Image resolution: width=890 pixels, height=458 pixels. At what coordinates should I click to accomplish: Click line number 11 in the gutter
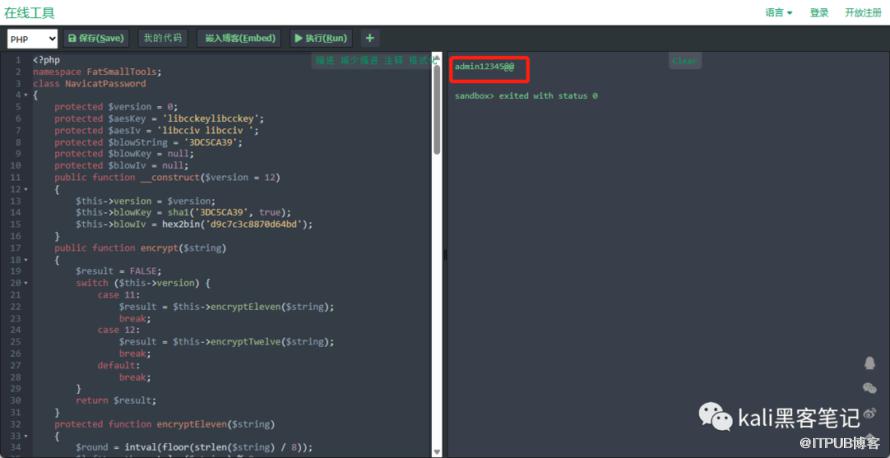pos(16,178)
